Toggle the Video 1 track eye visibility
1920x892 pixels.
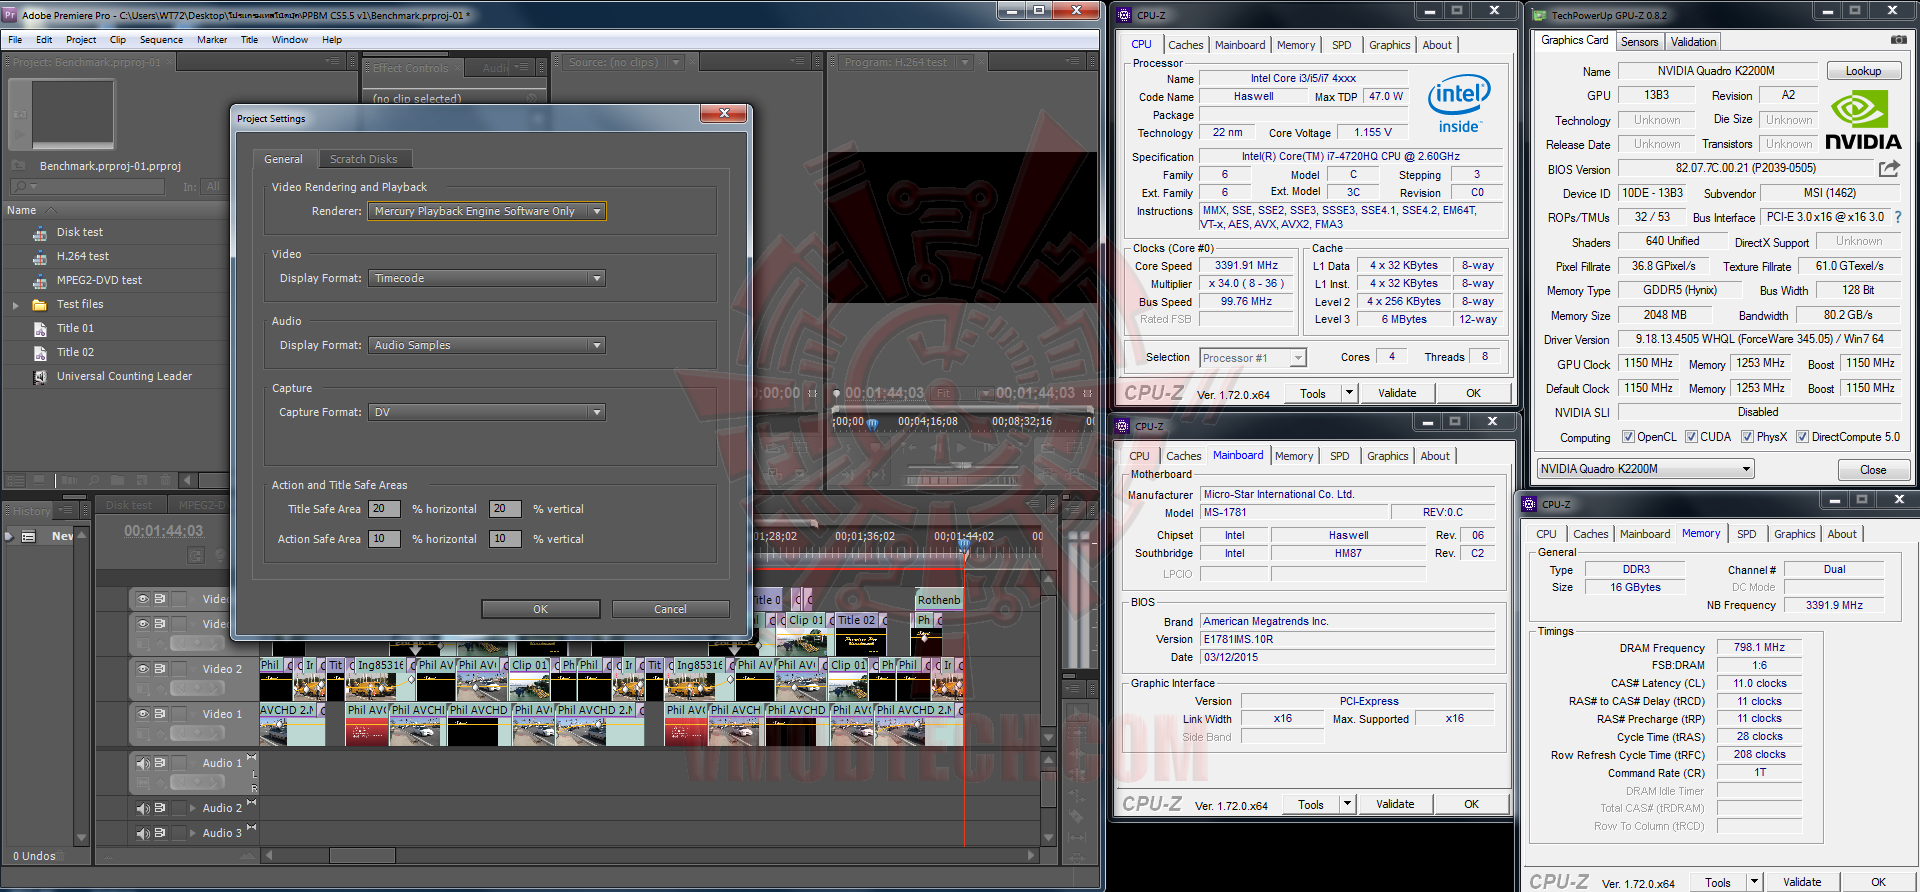point(143,714)
